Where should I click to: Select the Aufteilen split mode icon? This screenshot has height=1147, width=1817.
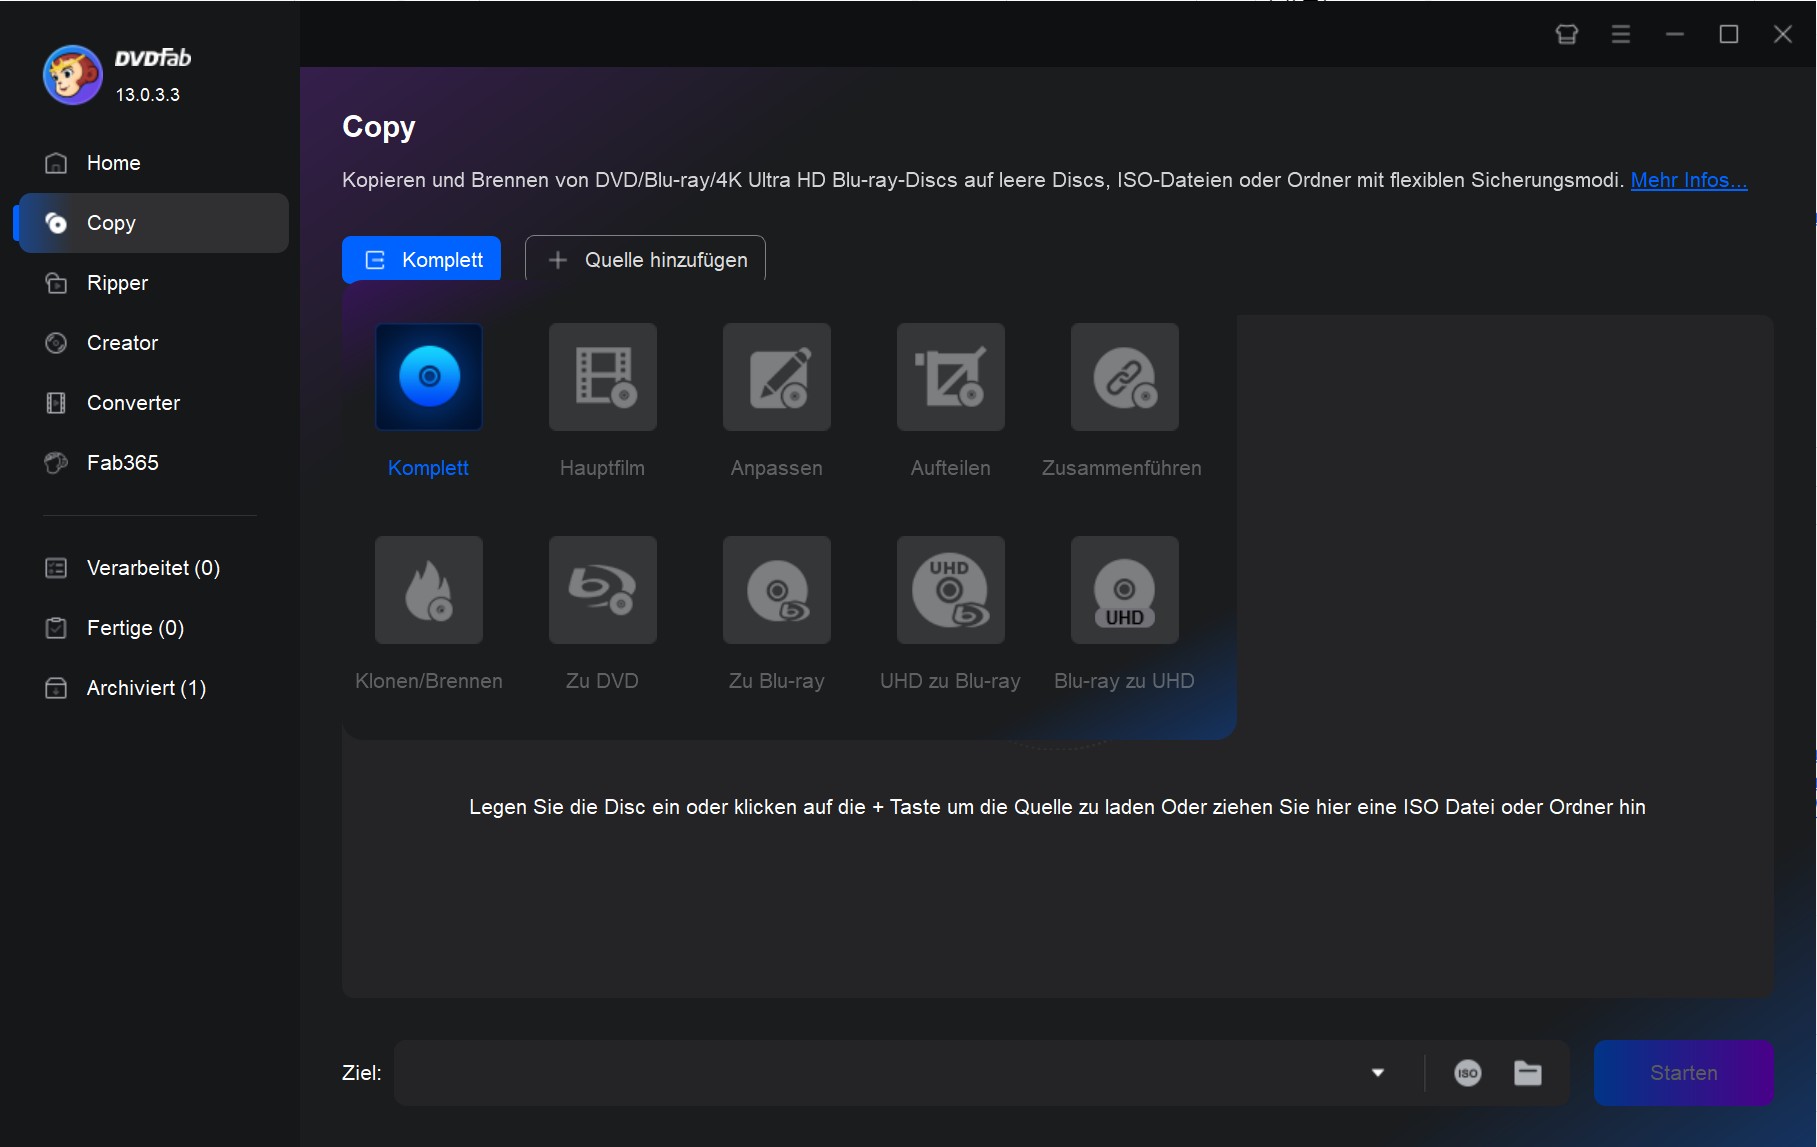950,377
